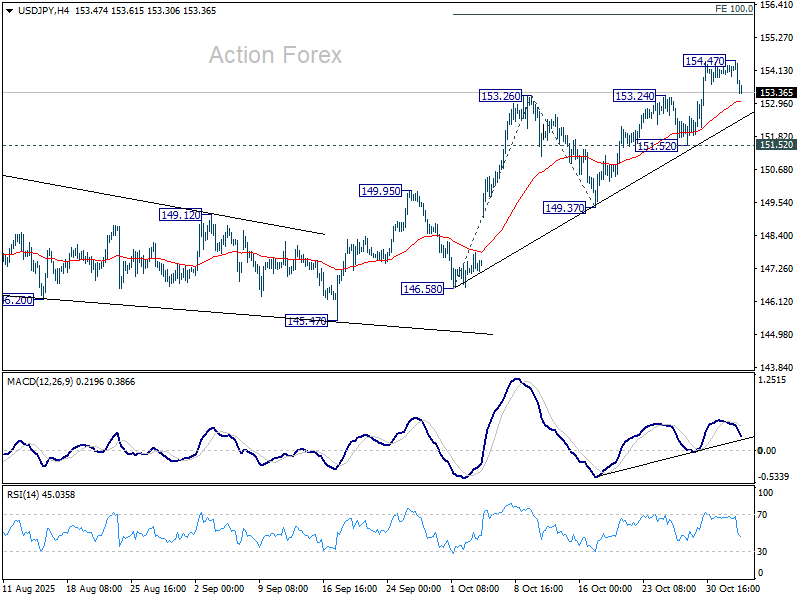Select the 149.370 low price label

[x=564, y=207]
